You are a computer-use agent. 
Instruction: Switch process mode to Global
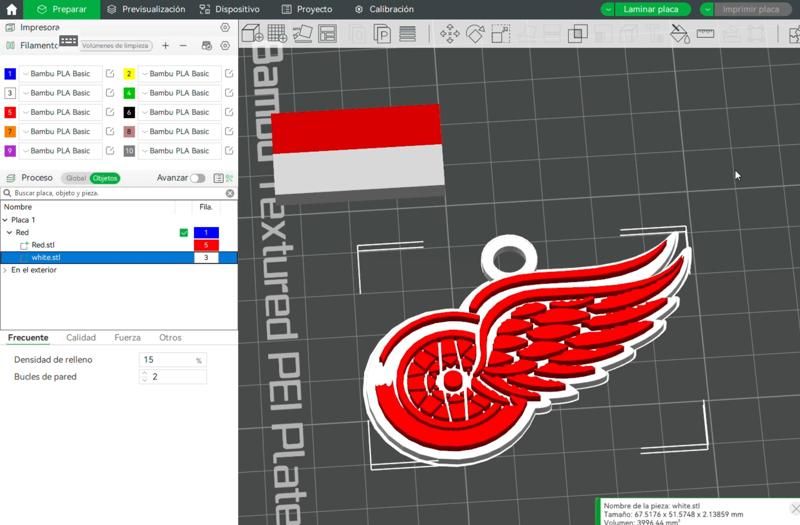76,178
